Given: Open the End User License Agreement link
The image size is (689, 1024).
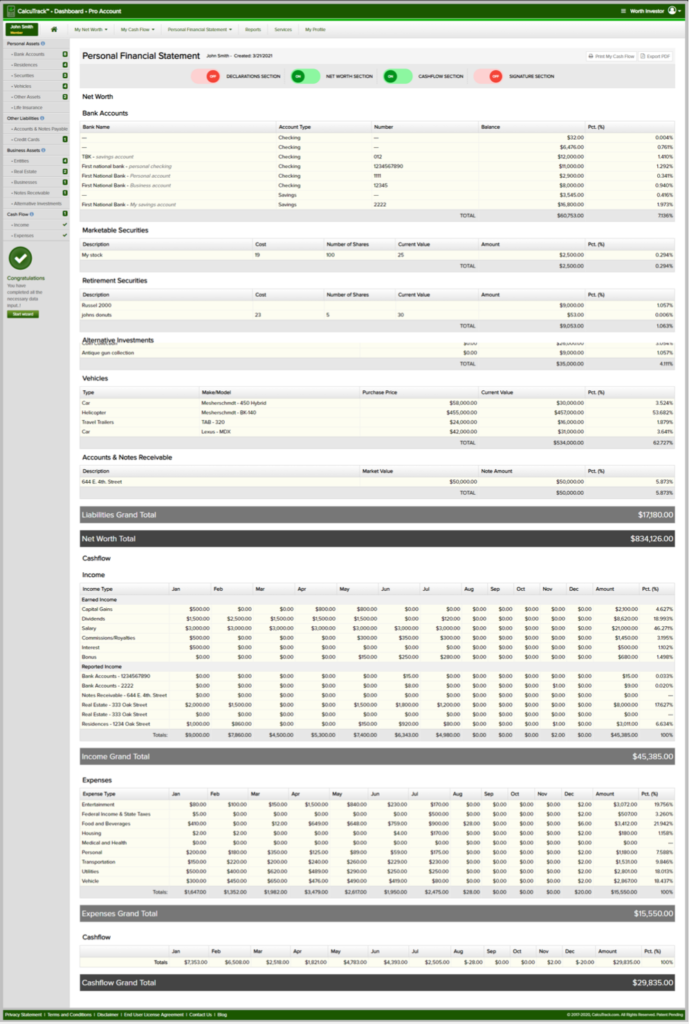Looking at the screenshot, I should (x=154, y=1015).
